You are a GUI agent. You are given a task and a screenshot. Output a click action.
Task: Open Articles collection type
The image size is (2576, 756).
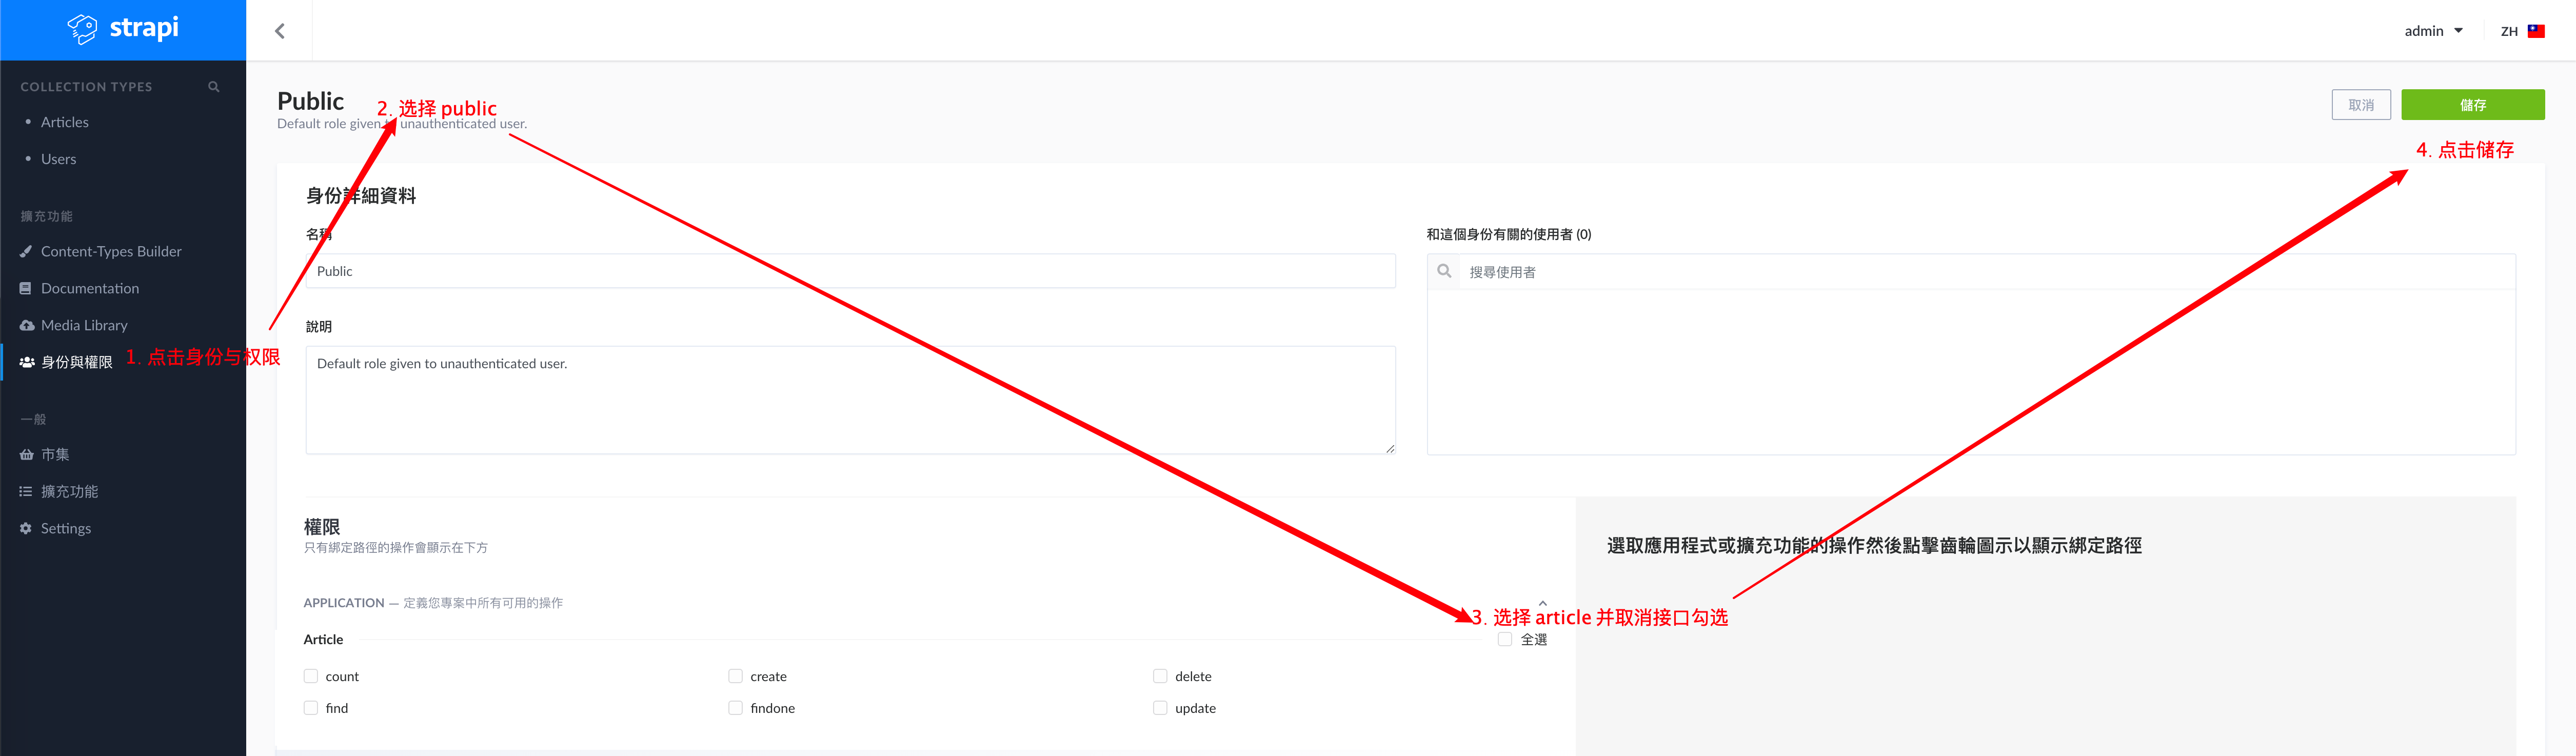[65, 122]
